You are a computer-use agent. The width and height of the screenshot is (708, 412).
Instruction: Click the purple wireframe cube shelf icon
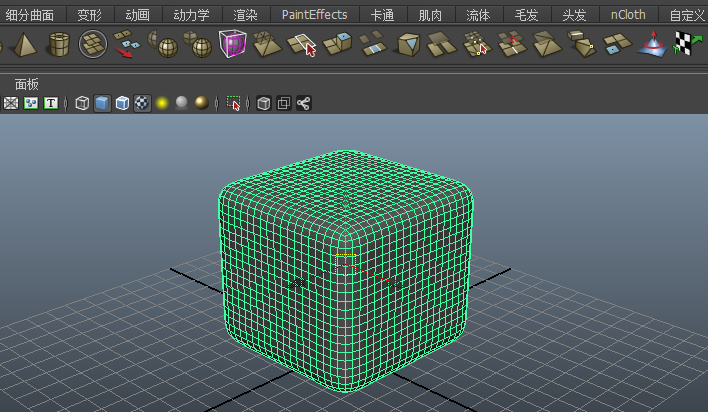tap(233, 44)
